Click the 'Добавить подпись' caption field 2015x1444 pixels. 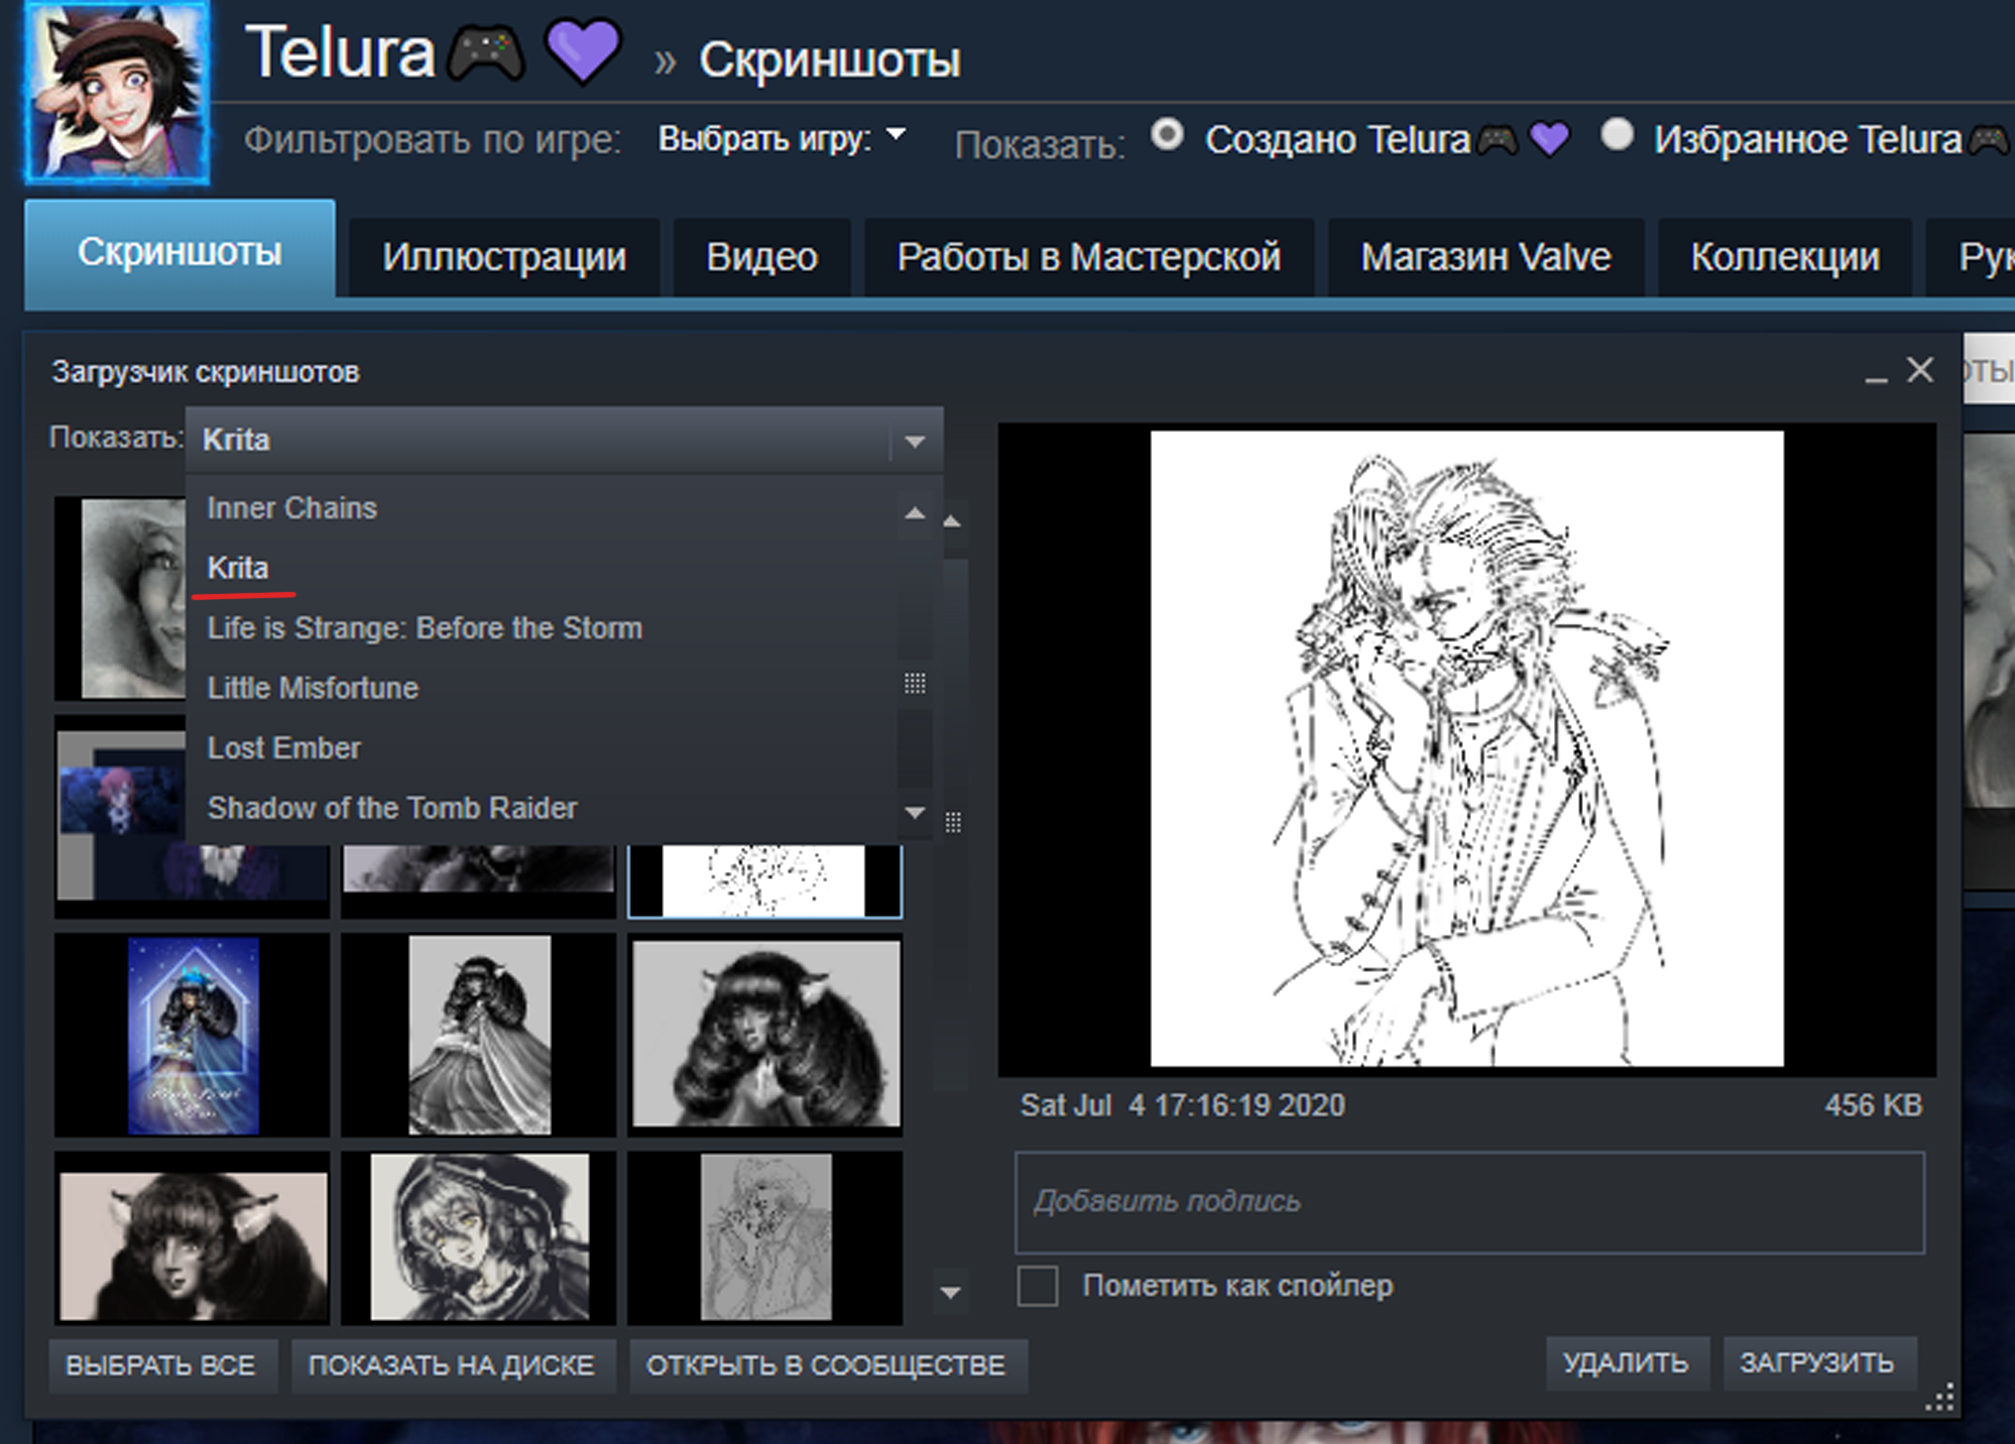point(1468,1201)
